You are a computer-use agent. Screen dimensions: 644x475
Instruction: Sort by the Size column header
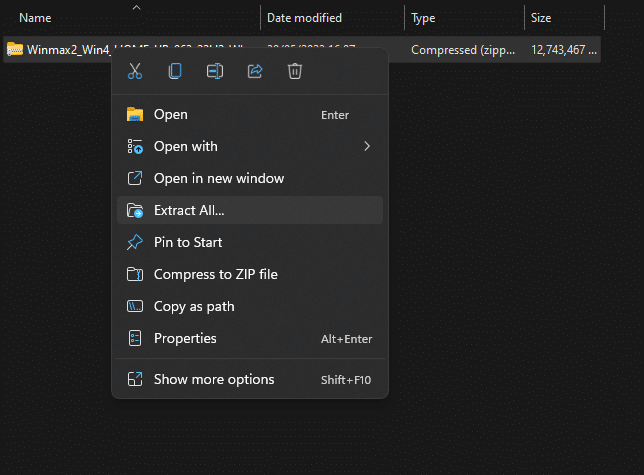coord(541,18)
